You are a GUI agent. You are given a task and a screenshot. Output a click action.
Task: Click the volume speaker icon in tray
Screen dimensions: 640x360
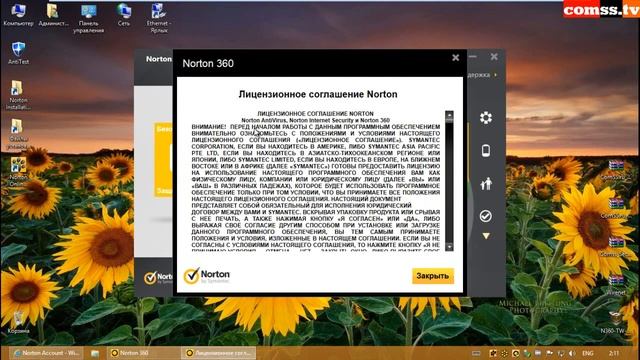tap(572, 353)
